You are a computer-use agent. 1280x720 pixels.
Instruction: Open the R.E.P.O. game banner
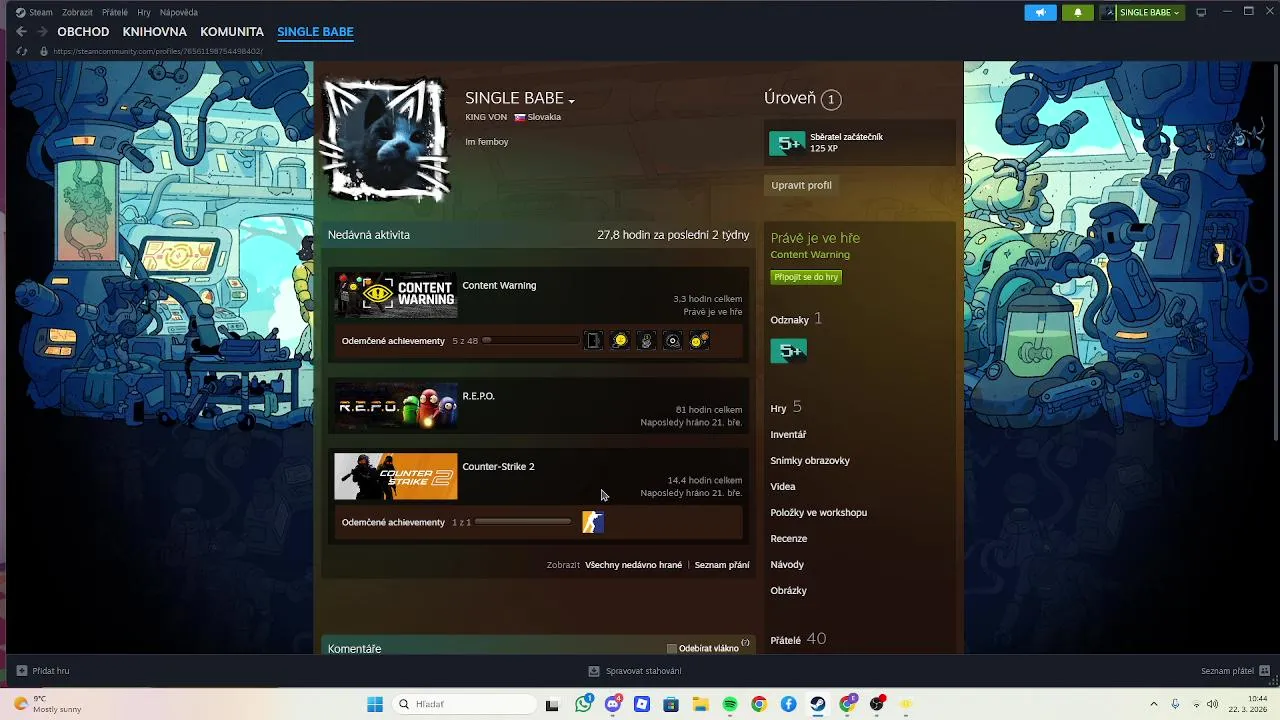click(396, 406)
